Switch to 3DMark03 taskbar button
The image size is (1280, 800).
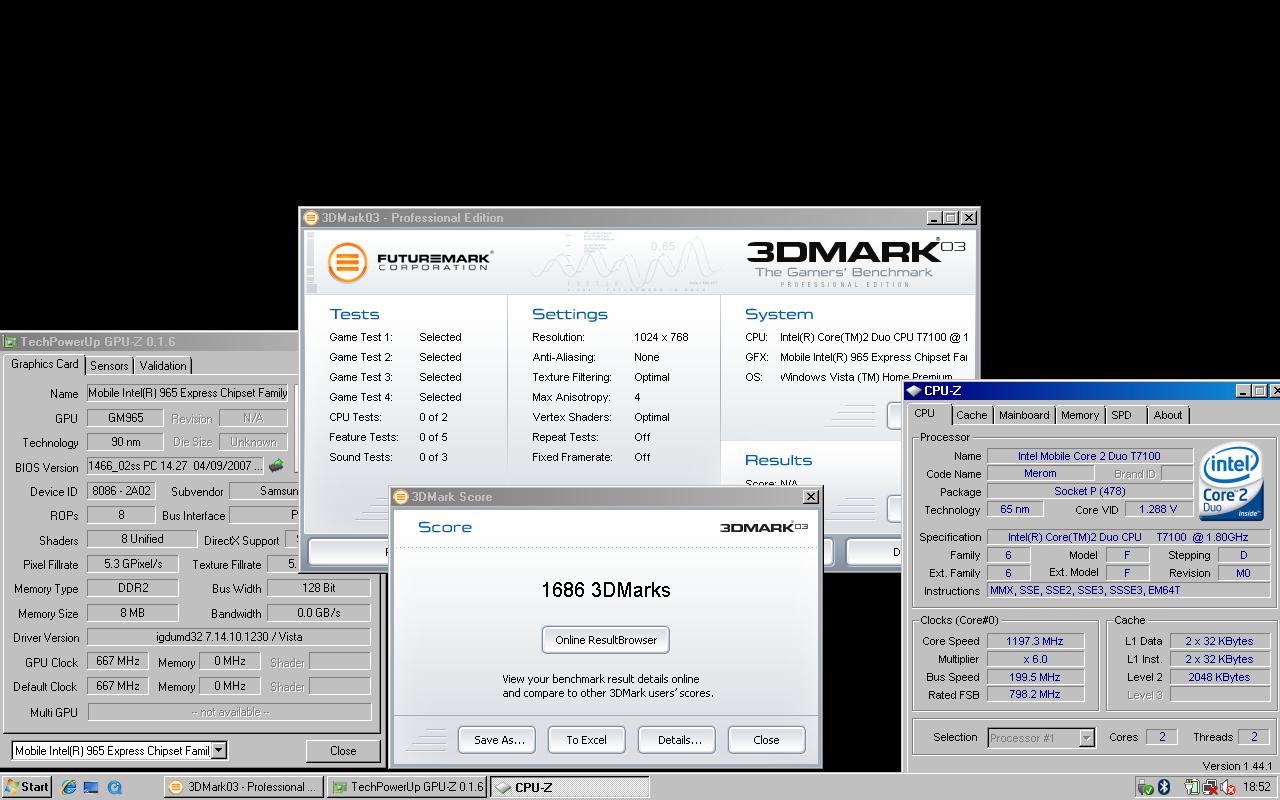[244, 787]
